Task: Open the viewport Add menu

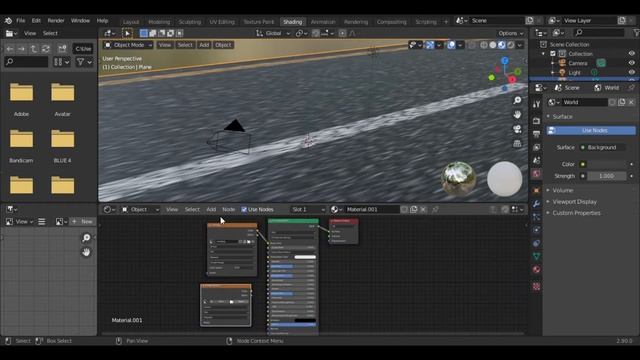Action: tap(204, 45)
